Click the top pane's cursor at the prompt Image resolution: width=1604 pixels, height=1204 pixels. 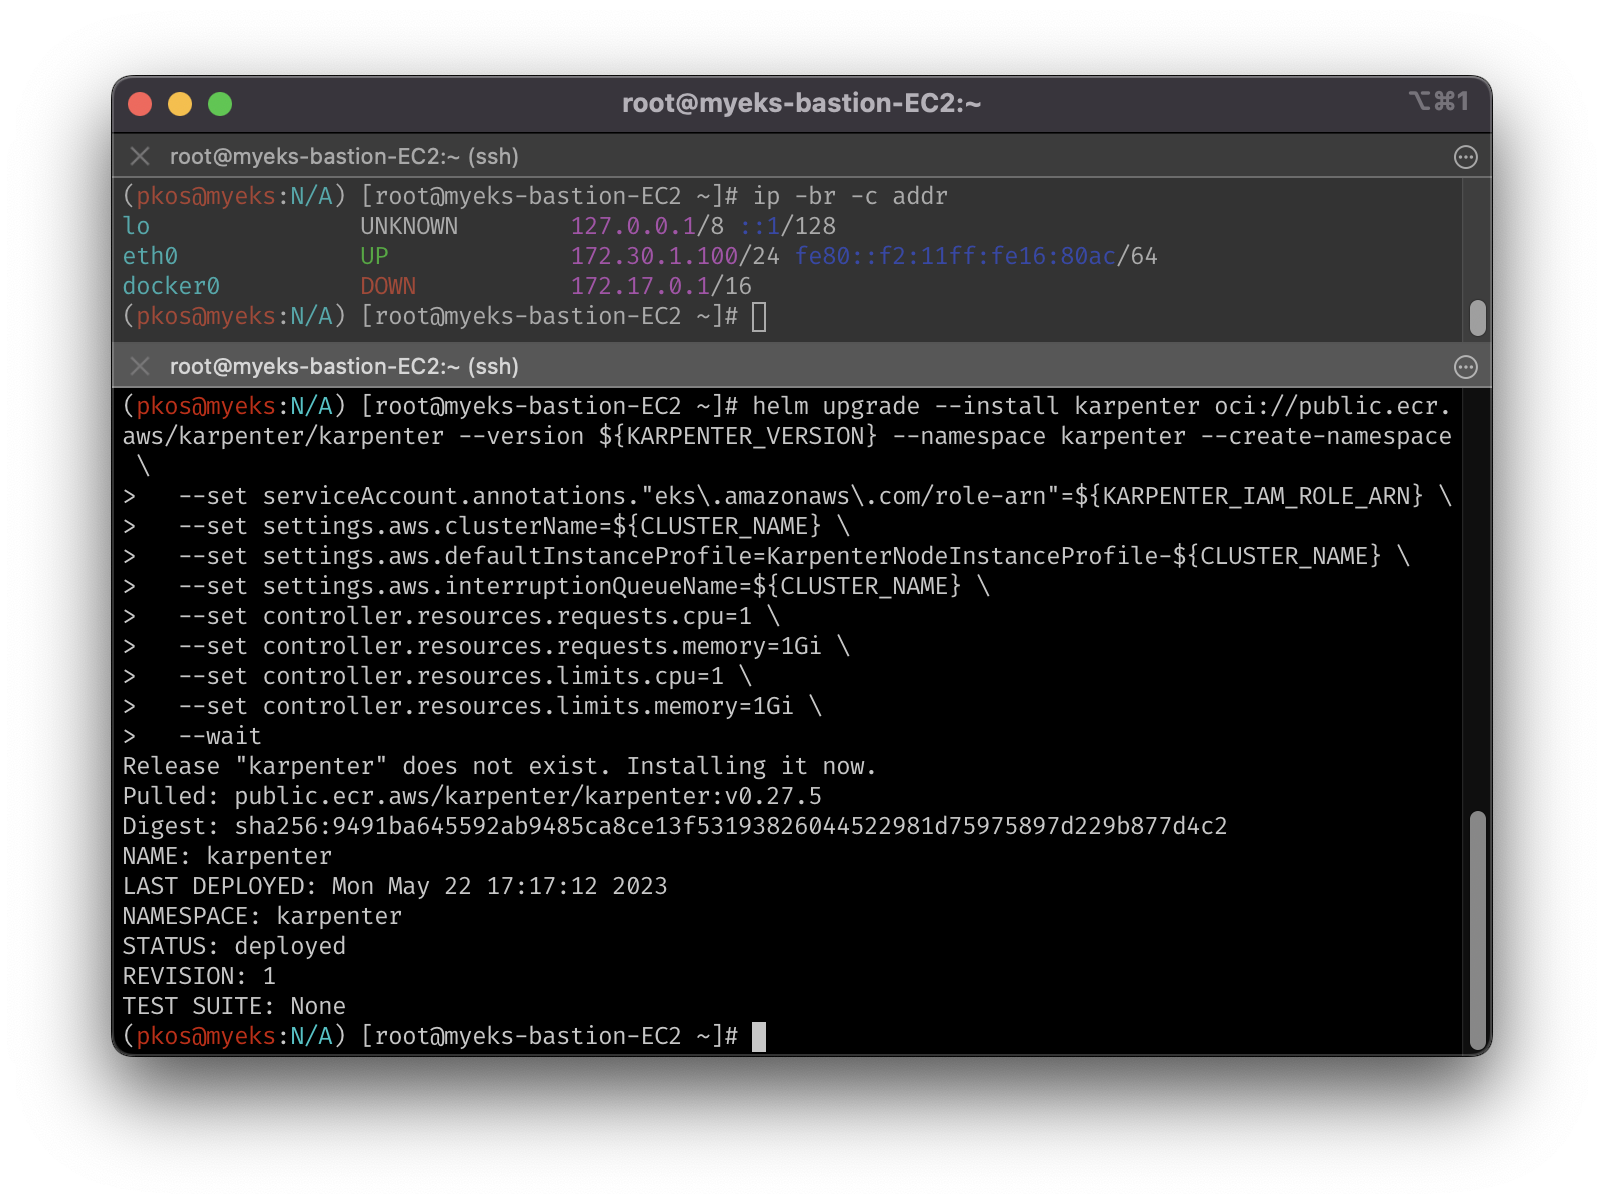coord(759,316)
